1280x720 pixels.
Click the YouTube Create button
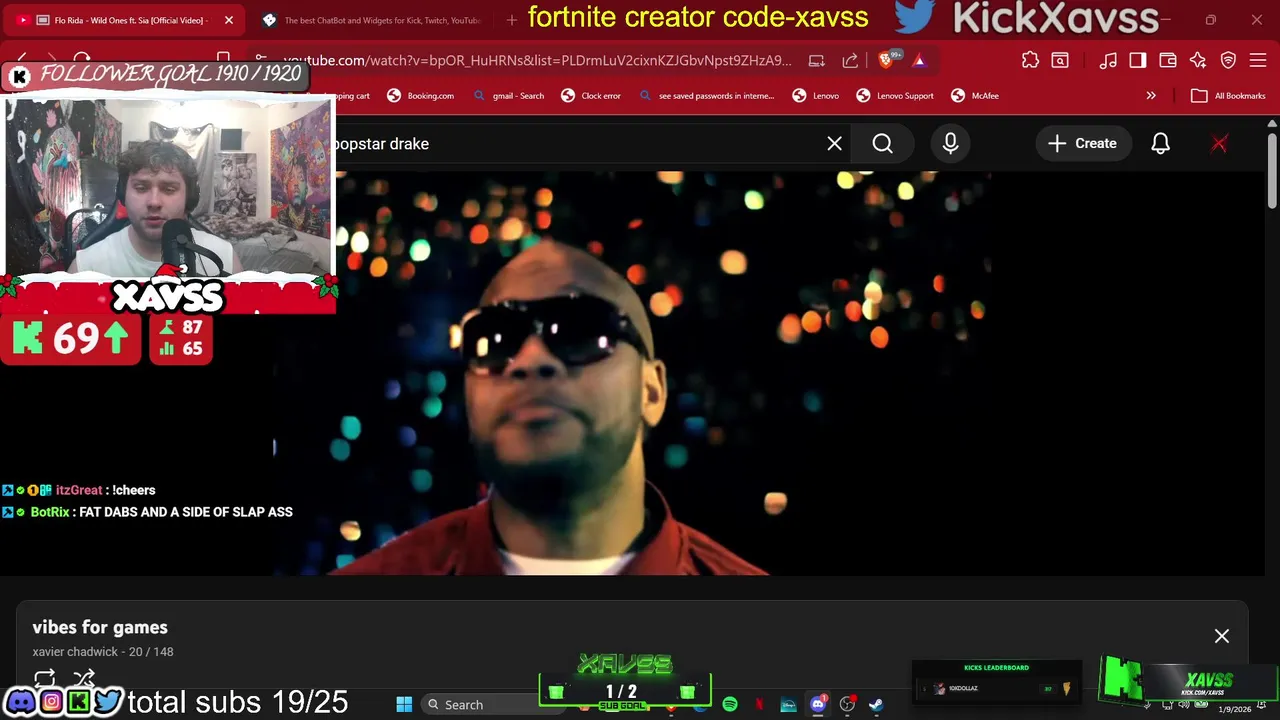pos(1082,144)
